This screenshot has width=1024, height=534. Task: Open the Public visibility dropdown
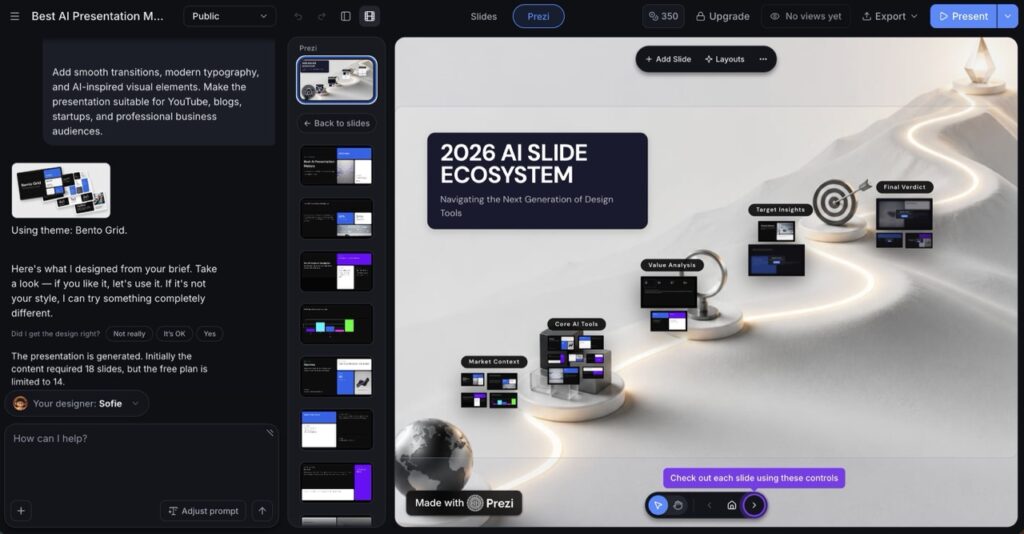(x=229, y=16)
